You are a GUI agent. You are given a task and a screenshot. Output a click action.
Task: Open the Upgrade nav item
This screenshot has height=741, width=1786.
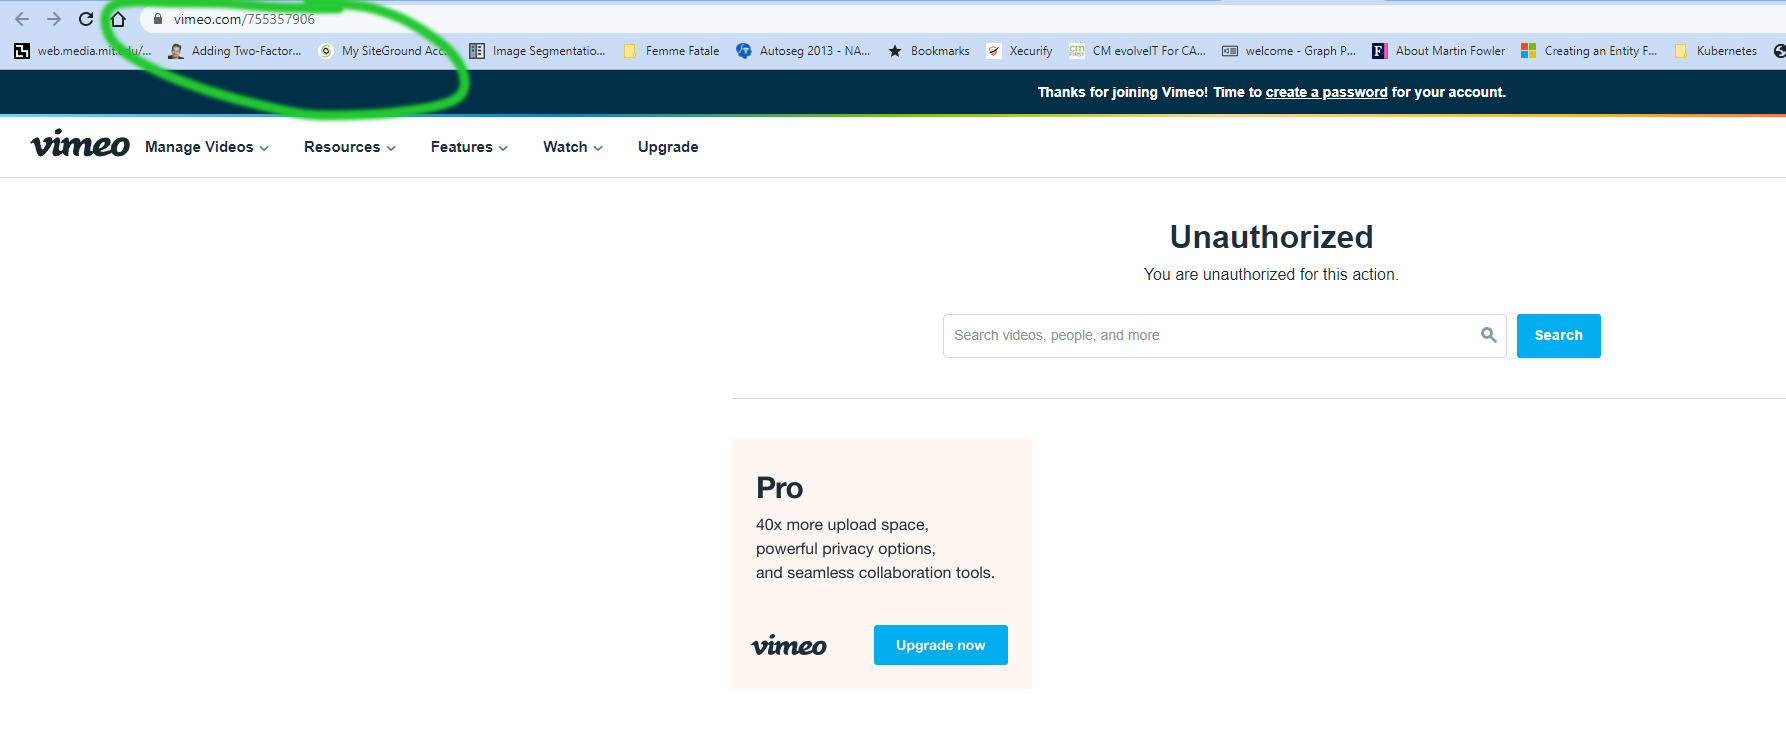668,147
